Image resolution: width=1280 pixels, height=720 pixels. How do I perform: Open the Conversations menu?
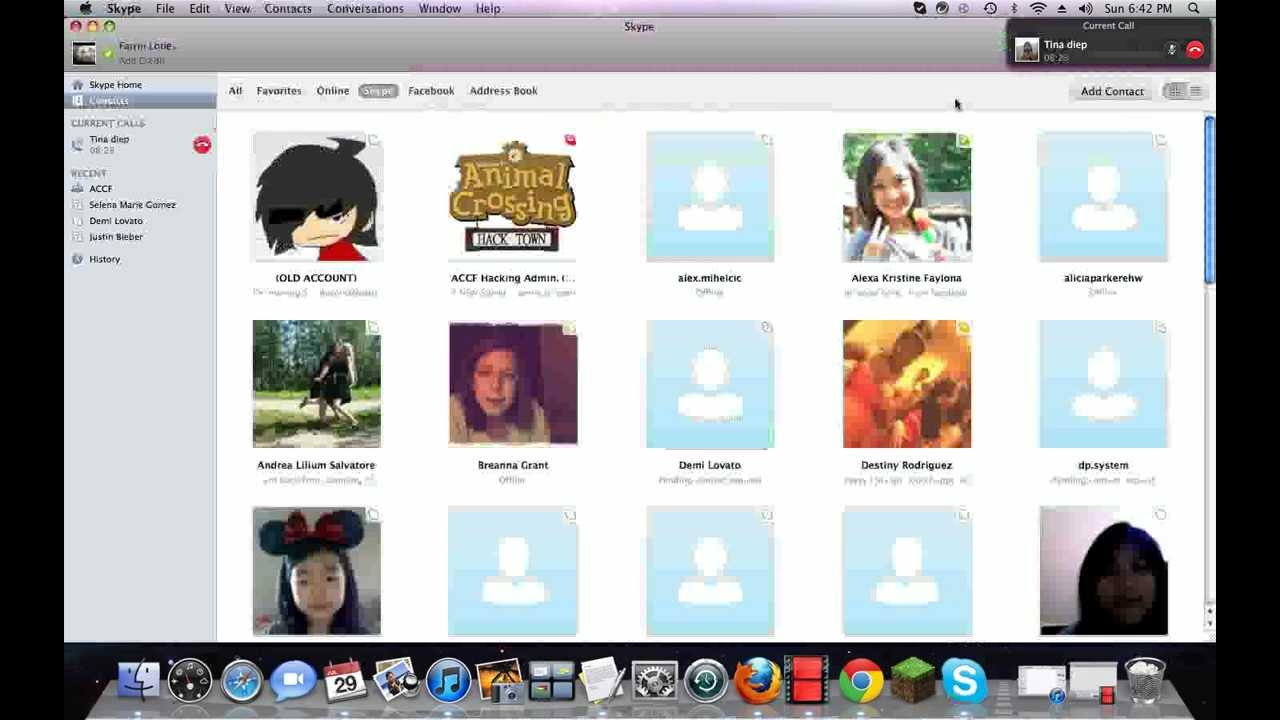point(365,8)
